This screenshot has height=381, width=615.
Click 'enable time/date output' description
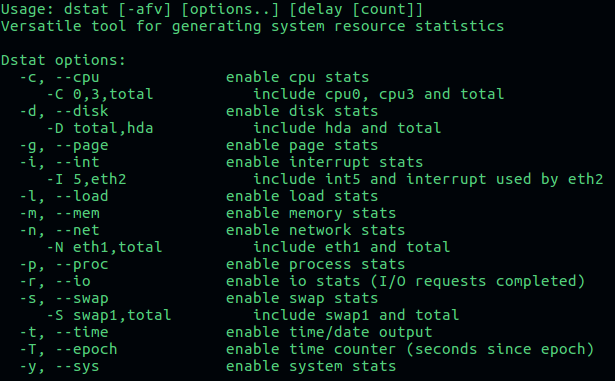329,333
